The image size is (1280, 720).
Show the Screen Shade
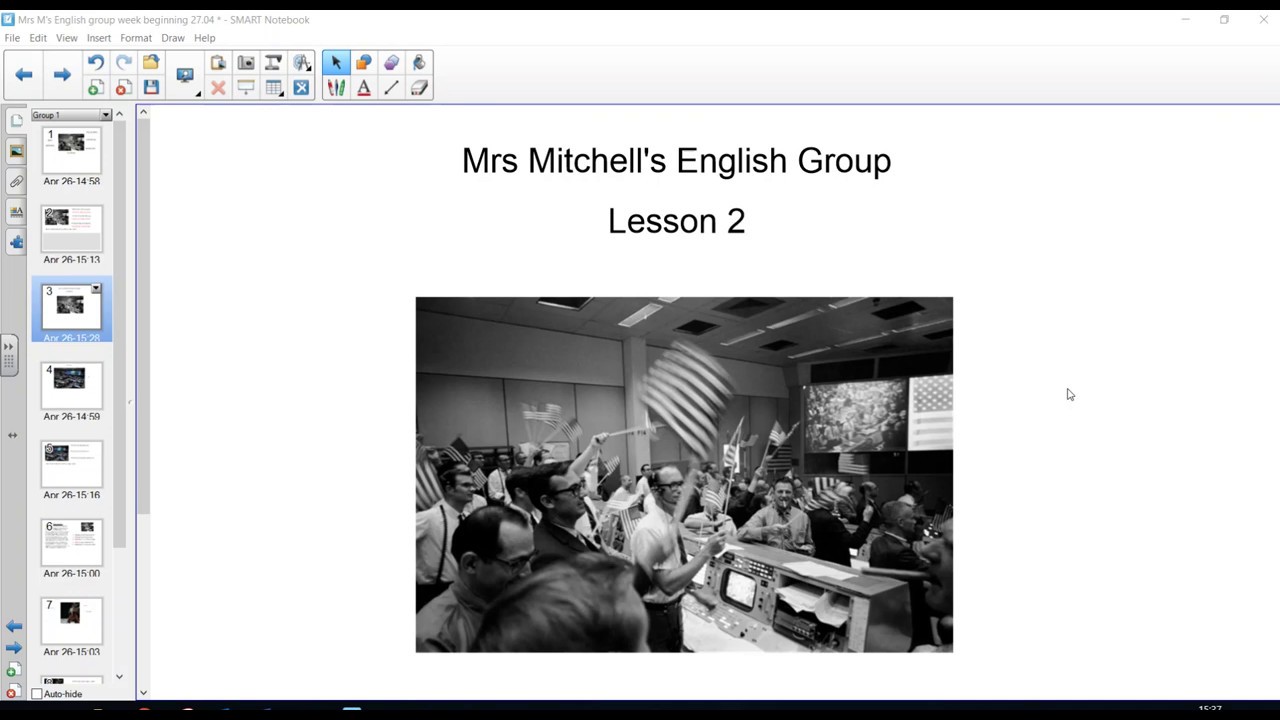[x=246, y=88]
